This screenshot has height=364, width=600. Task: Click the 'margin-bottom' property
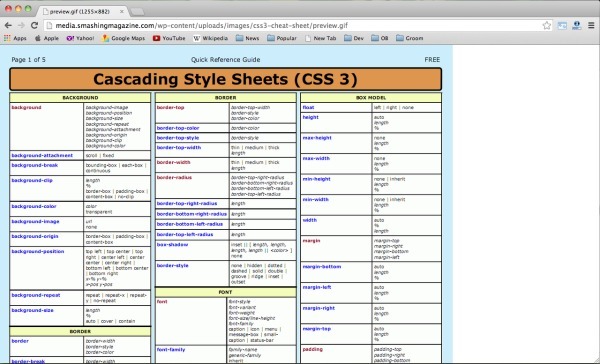322,267
